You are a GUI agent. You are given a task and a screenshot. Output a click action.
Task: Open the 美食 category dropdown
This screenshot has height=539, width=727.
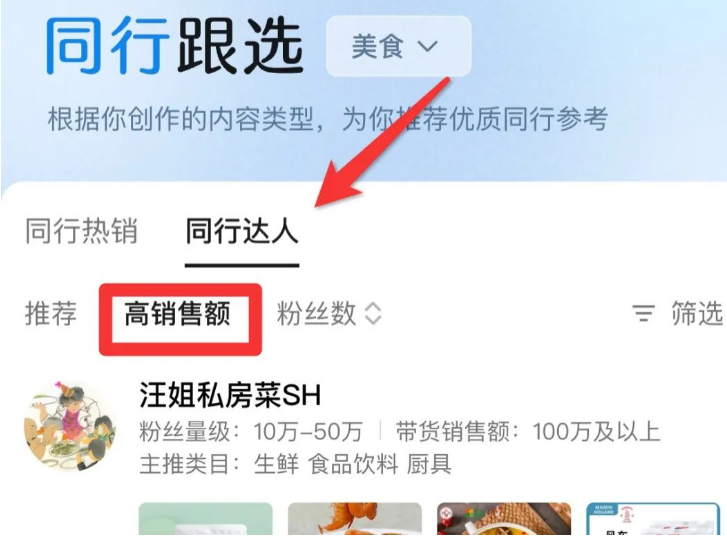pyautogui.click(x=399, y=46)
